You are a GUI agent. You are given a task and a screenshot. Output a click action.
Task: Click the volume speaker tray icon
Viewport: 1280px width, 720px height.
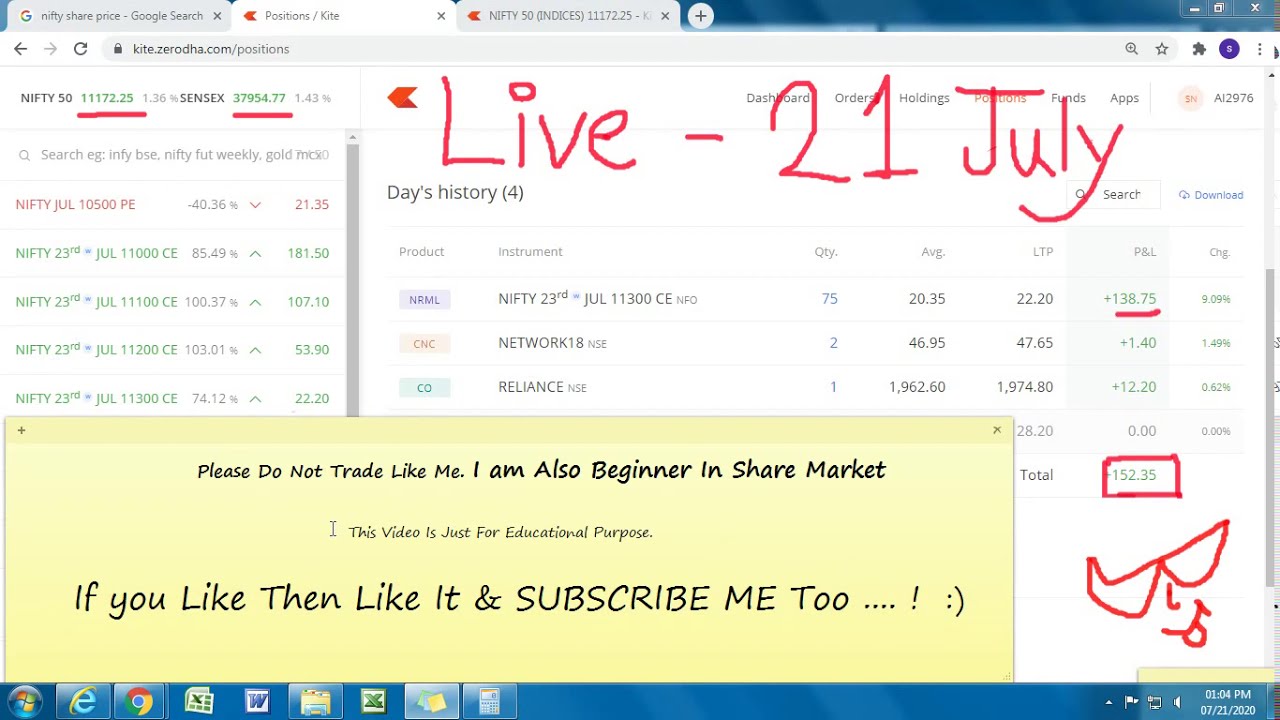pyautogui.click(x=1177, y=702)
